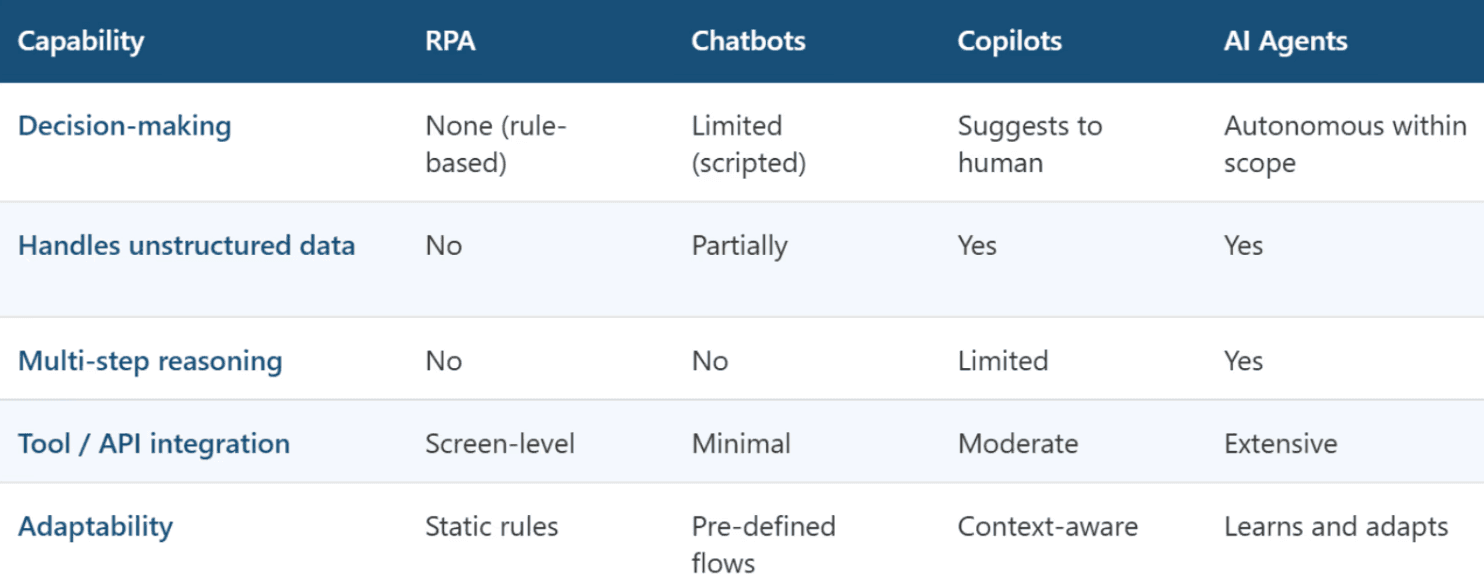This screenshot has width=1484, height=584.
Task: Click the 'Screen-level' cell
Action: (500, 444)
